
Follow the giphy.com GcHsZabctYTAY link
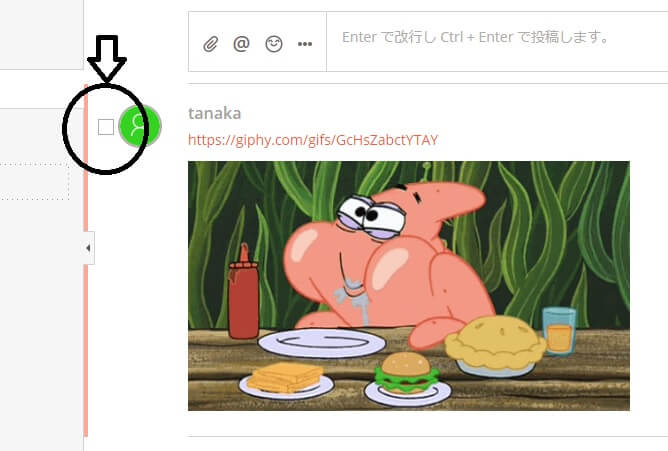tap(313, 140)
